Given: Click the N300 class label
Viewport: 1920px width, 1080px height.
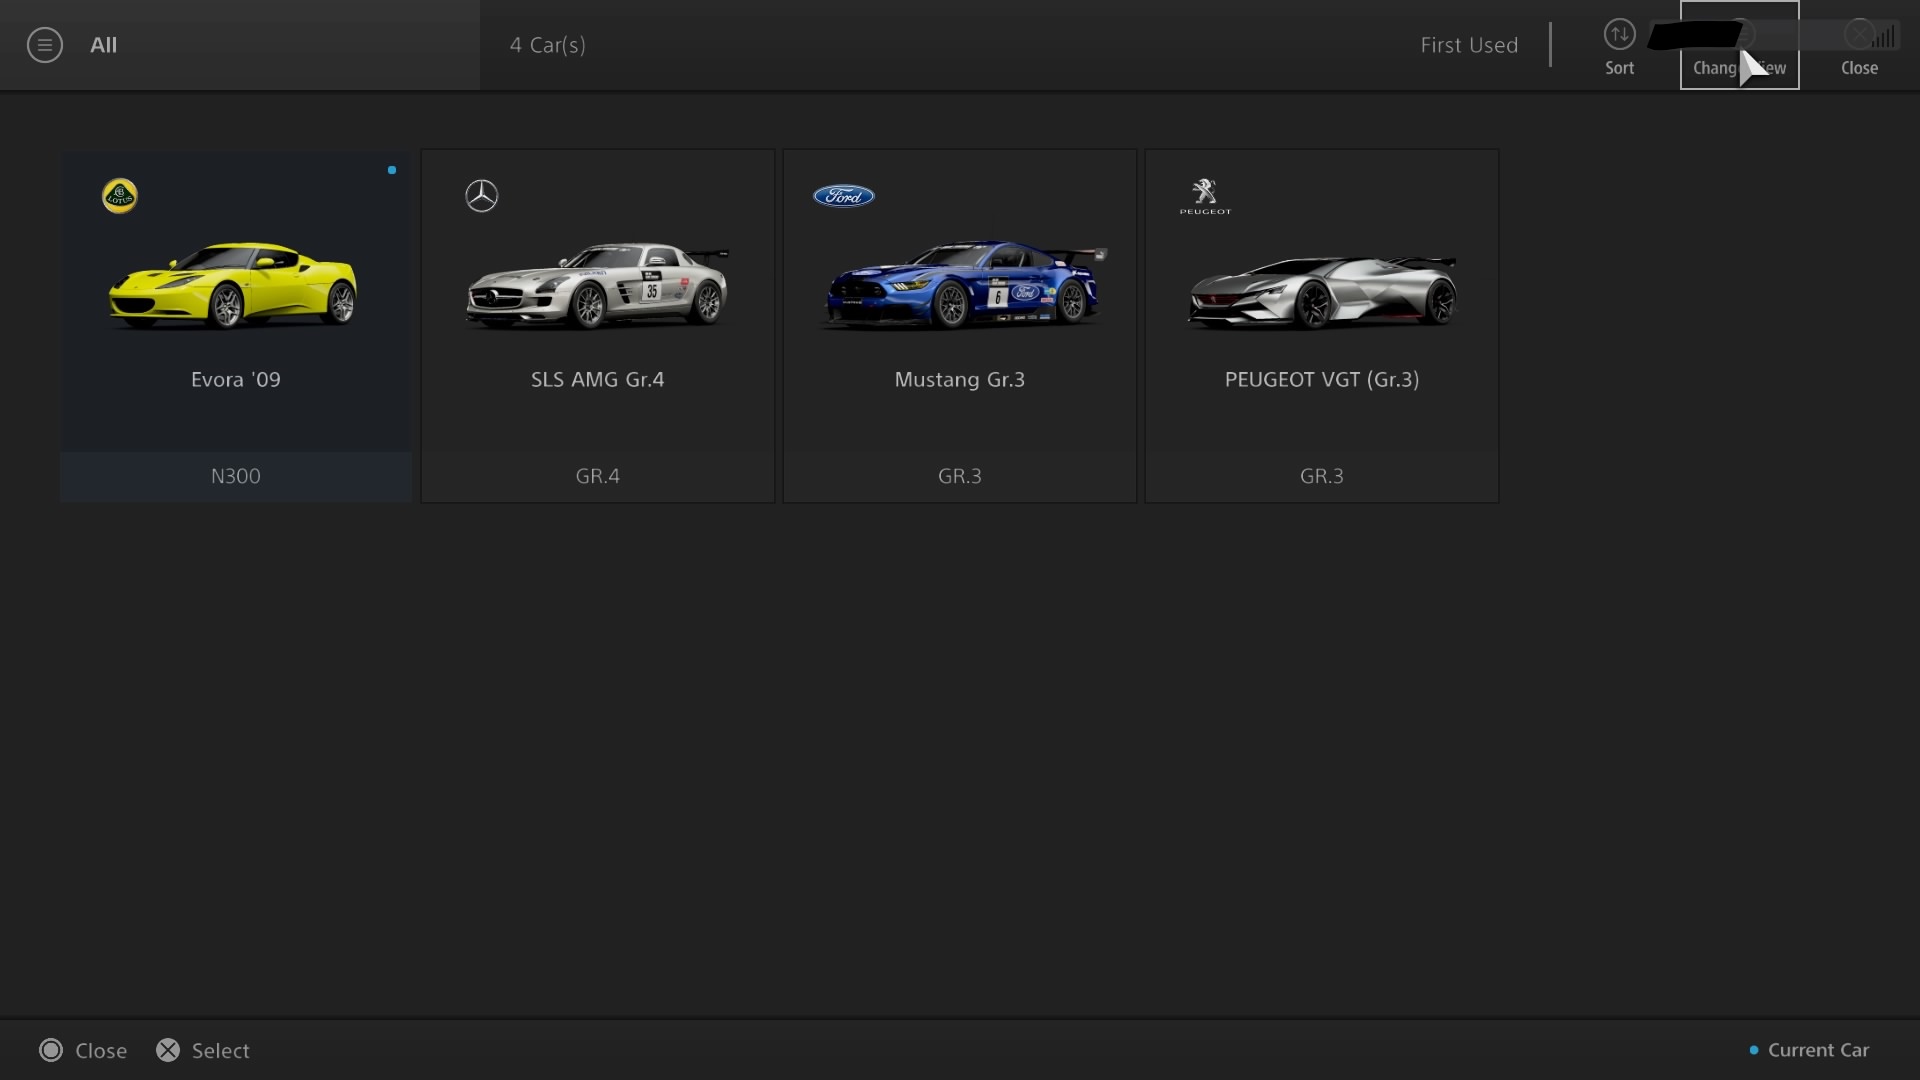Looking at the screenshot, I should 235,476.
